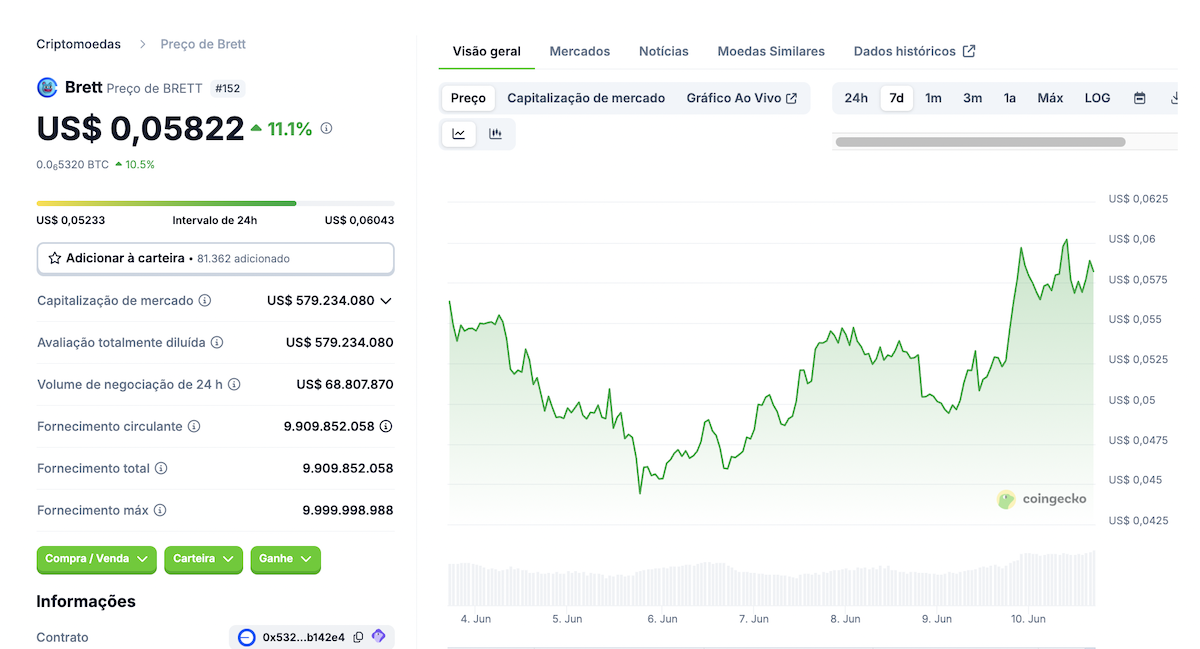The width and height of the screenshot is (1200, 649).
Task: Click the 24h price range bar
Action: (x=215, y=203)
